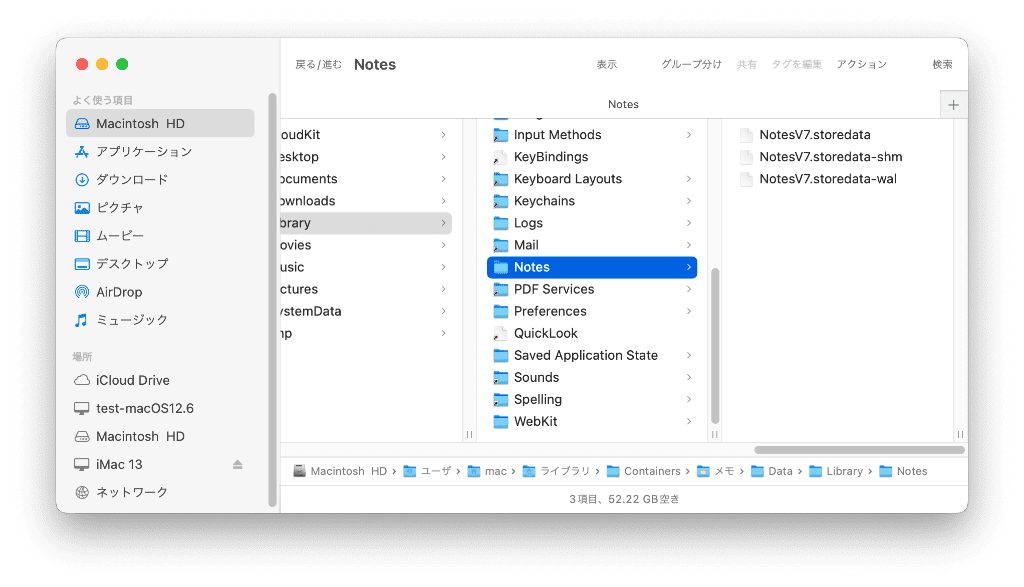Open the グループ分け grouping toolbar item
The image size is (1024, 587).
tap(691, 64)
